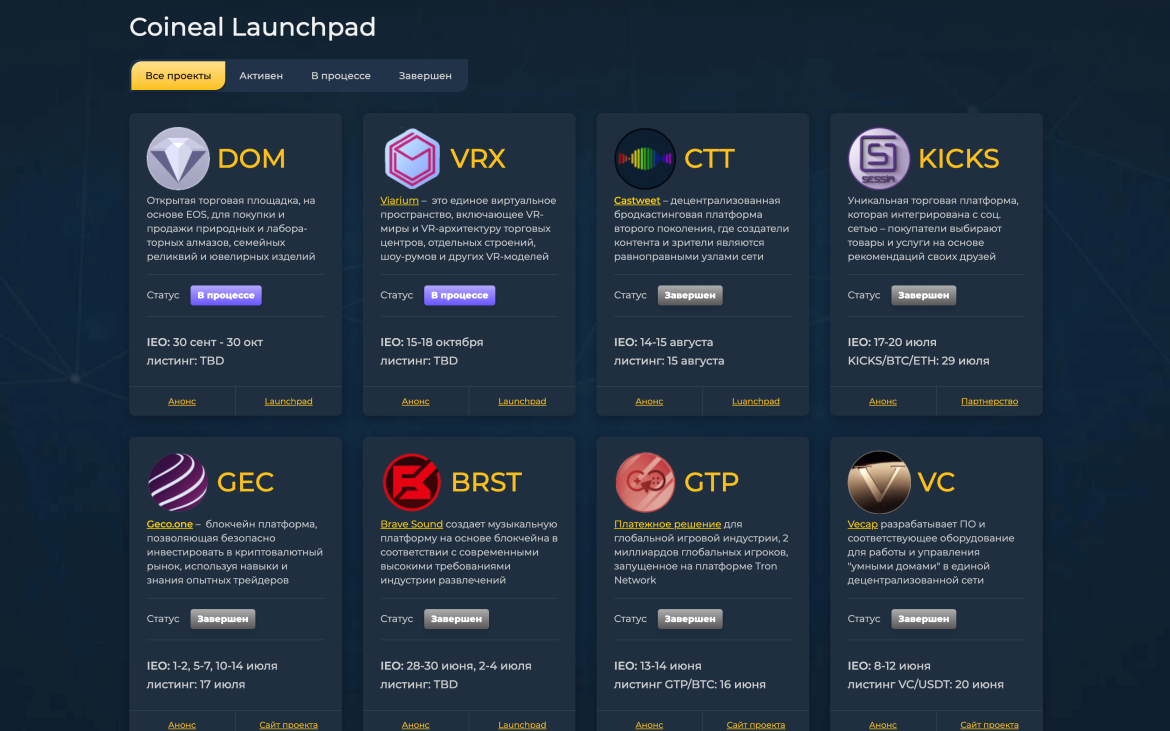Open the CTT card 'Luanchpad' link
1170x731 pixels.
point(755,401)
